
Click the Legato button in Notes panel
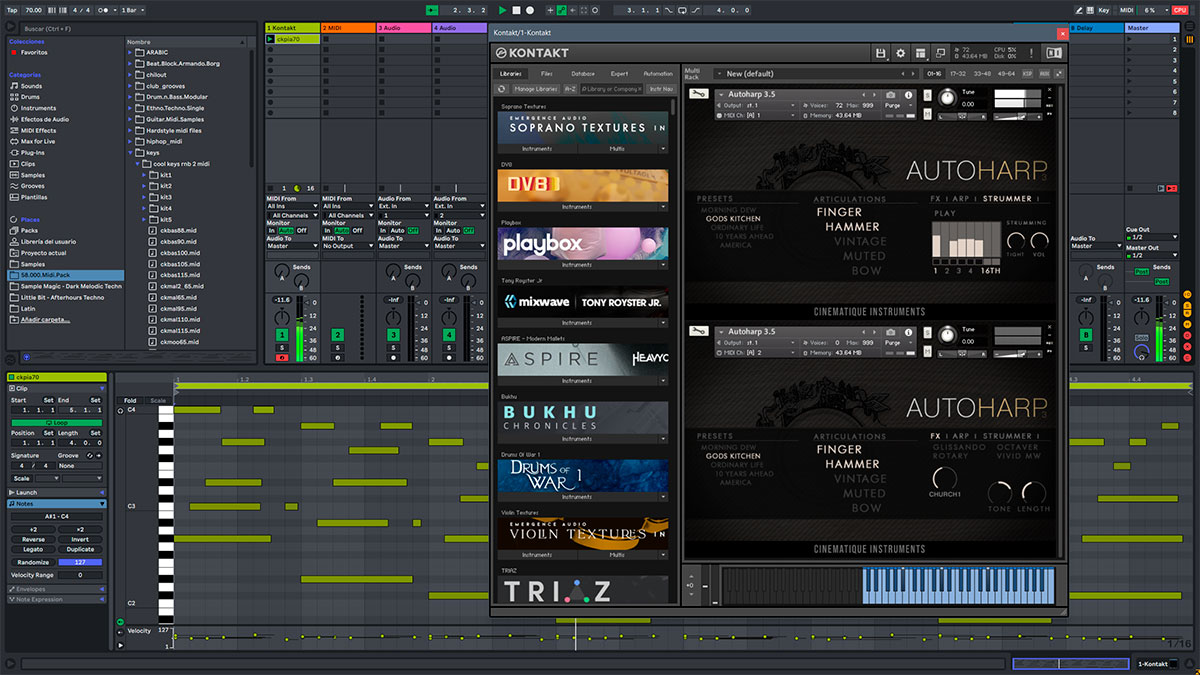pos(33,549)
